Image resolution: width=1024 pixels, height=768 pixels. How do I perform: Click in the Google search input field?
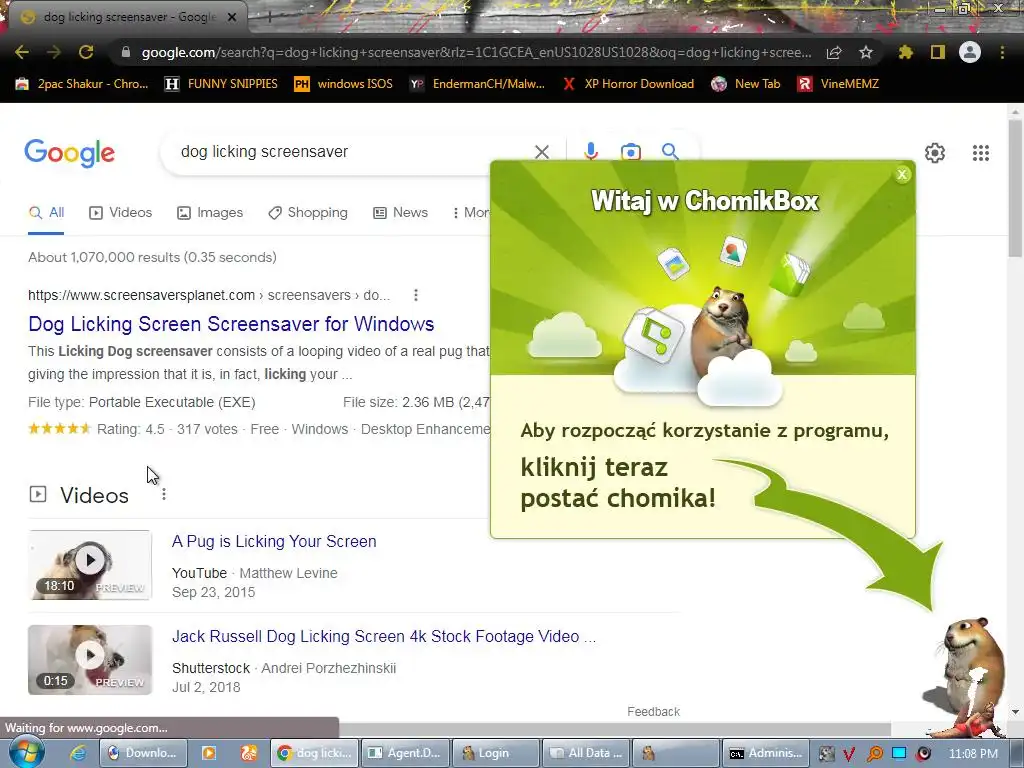tap(353, 152)
